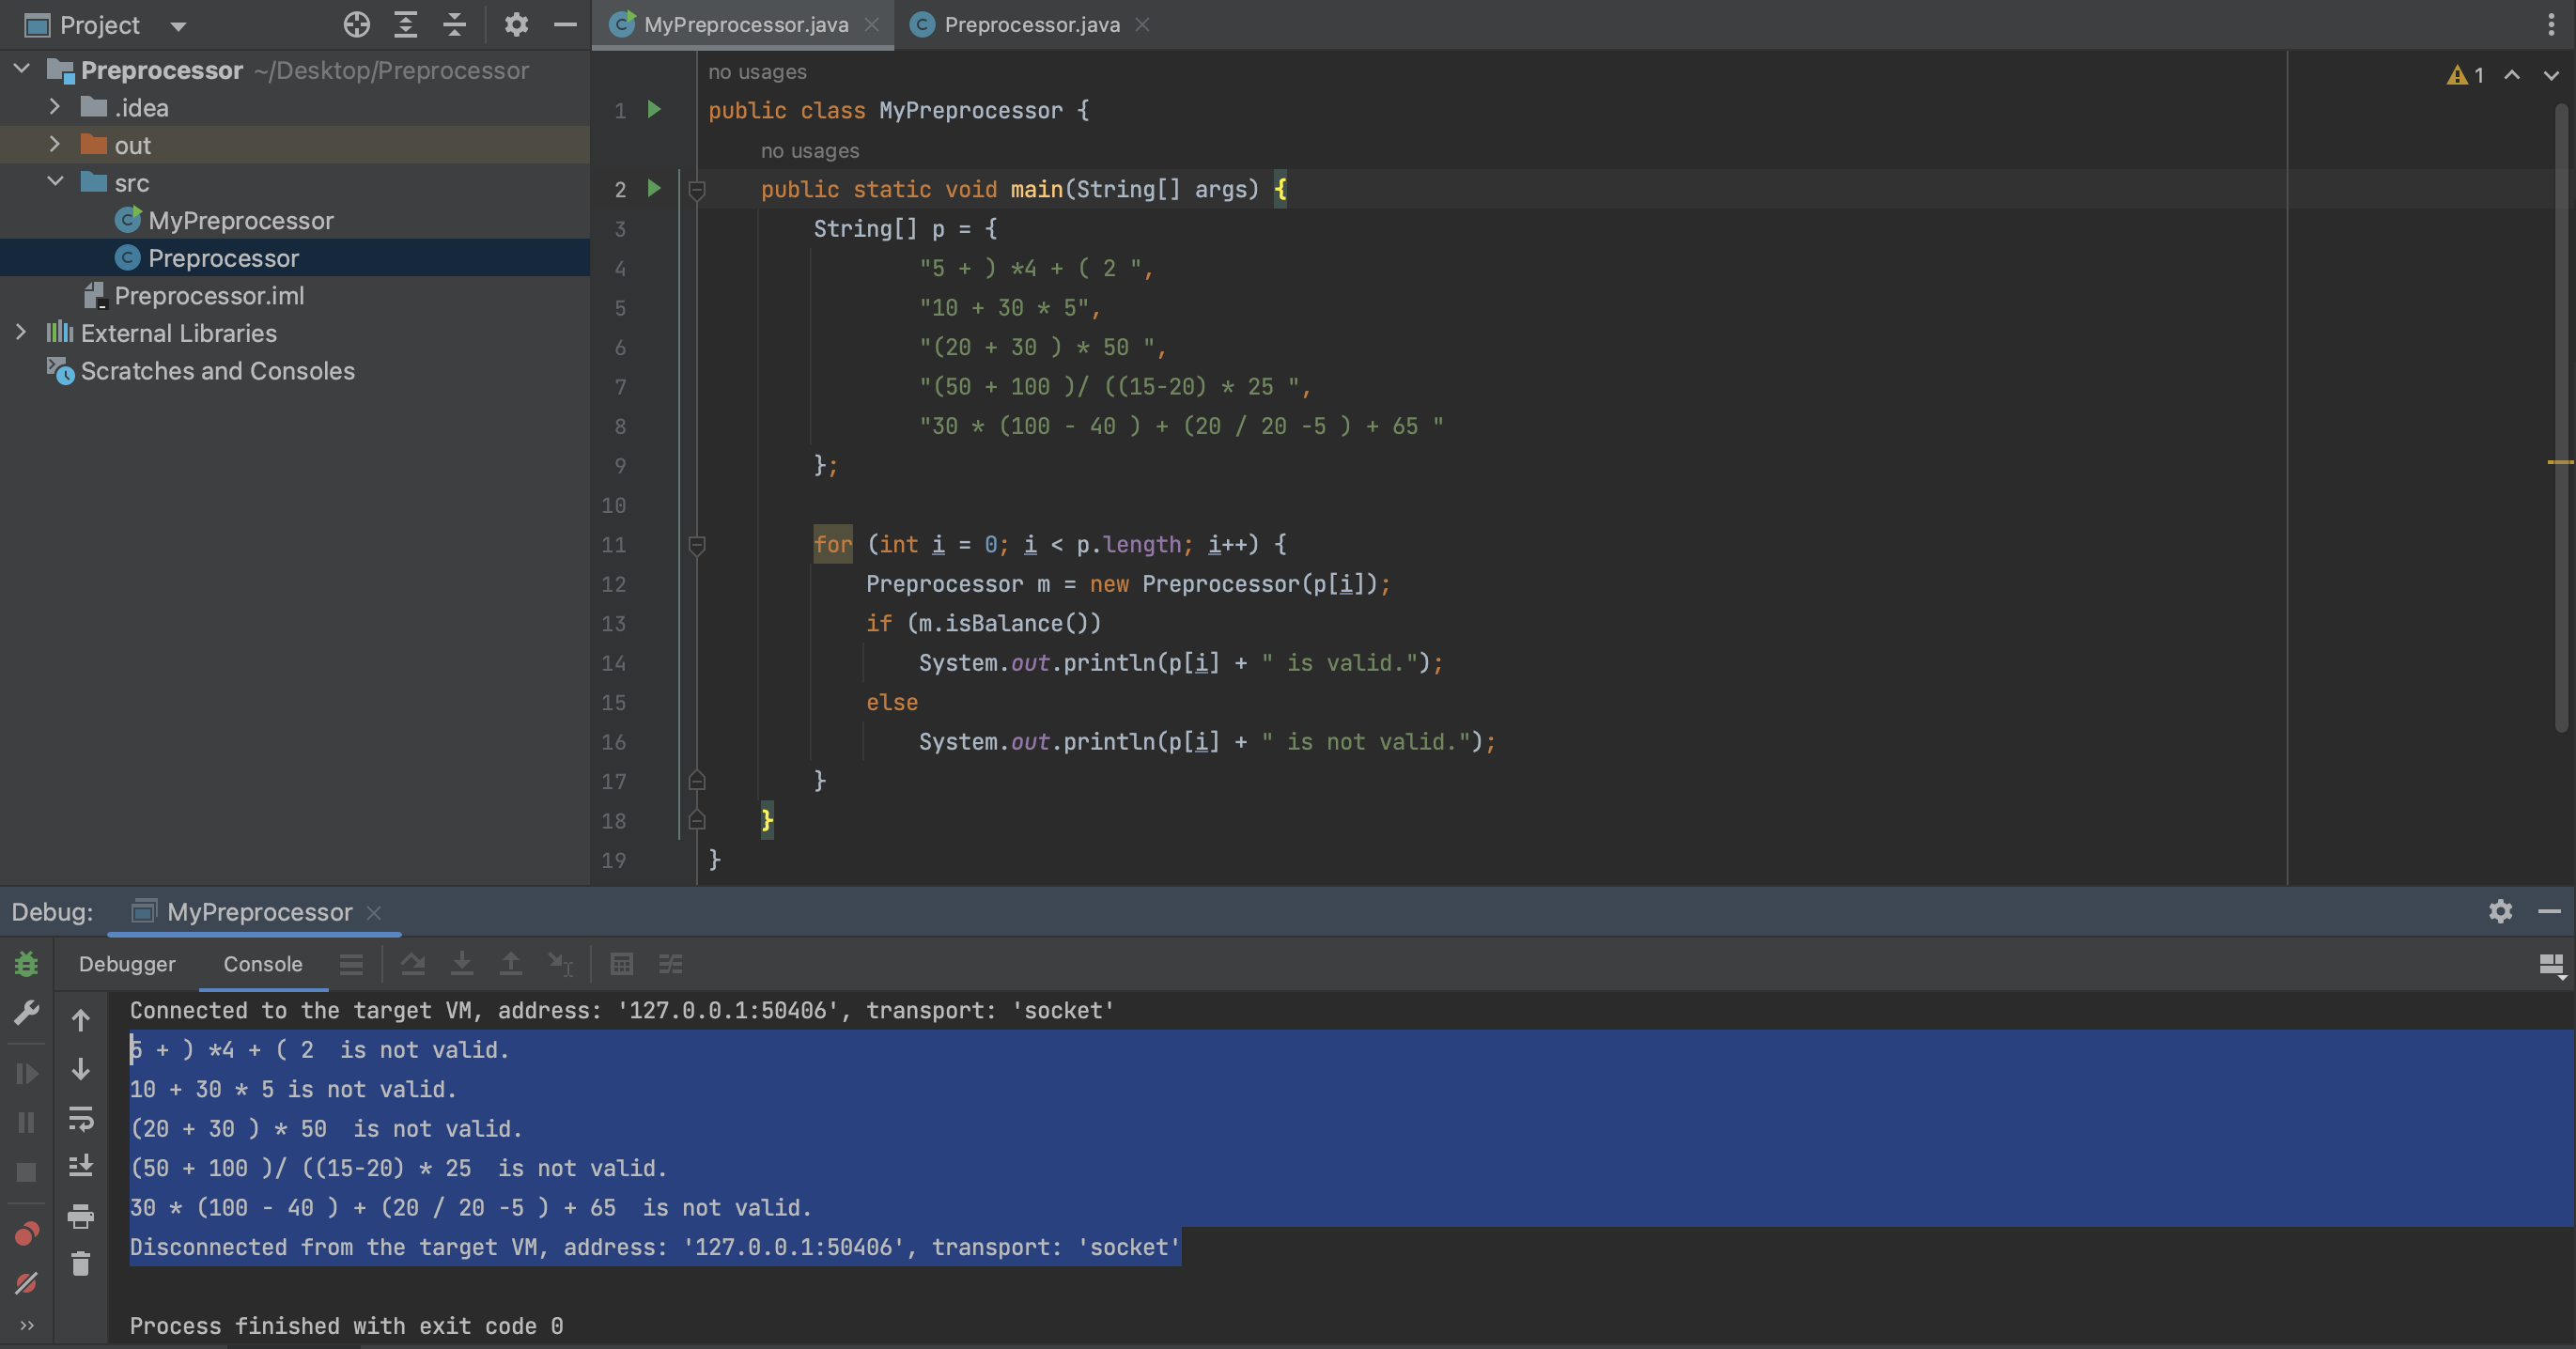Open editor tabs more options menu
Viewport: 2576px width, 1349px height.
tap(2551, 25)
